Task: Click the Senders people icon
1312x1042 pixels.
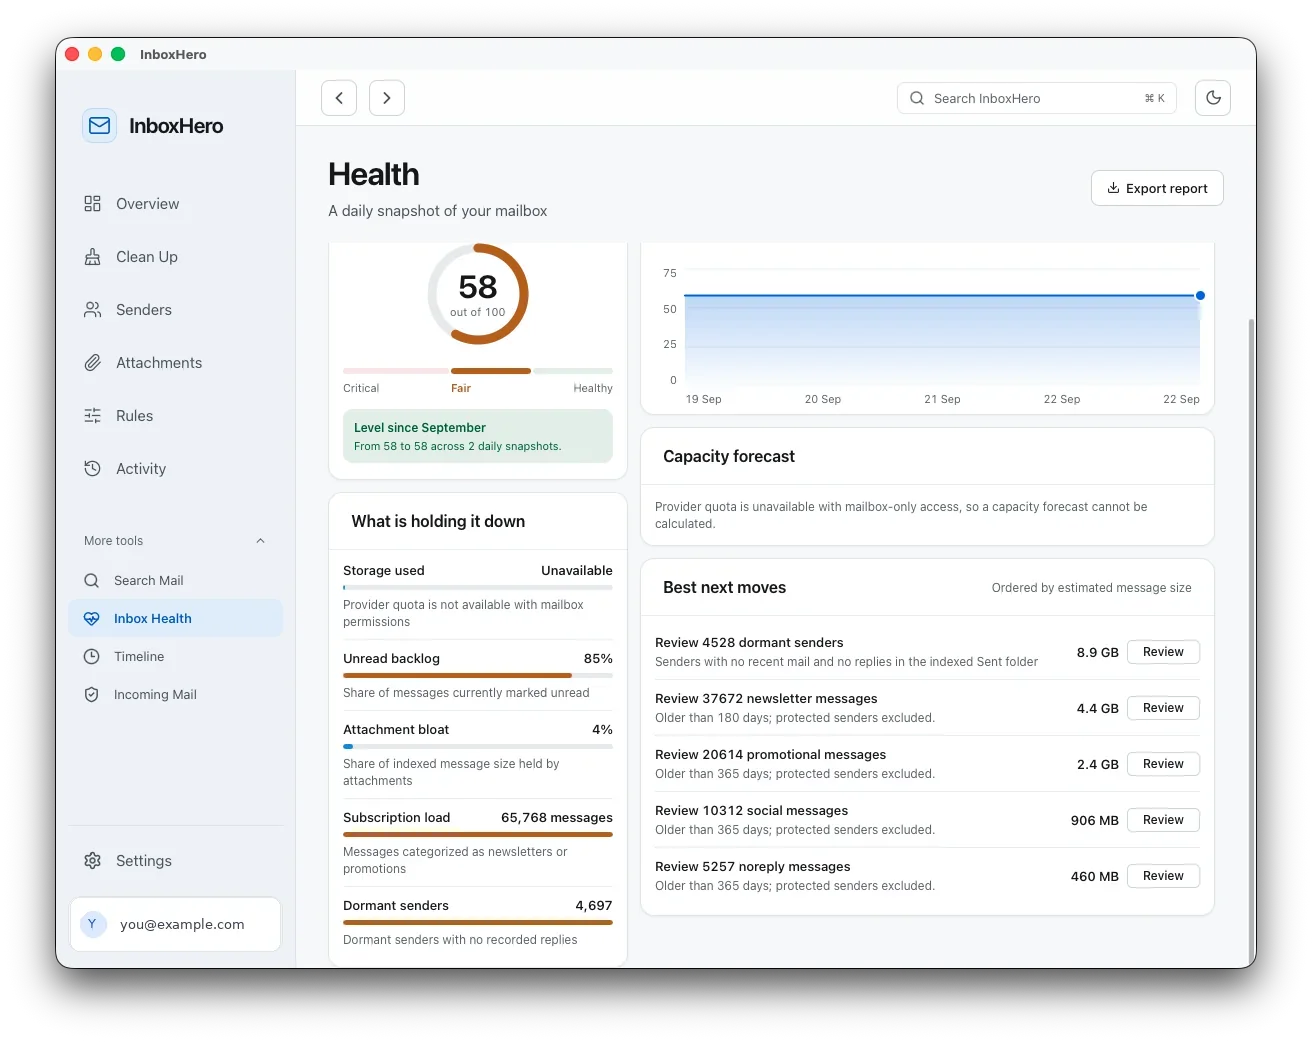Action: (x=93, y=310)
